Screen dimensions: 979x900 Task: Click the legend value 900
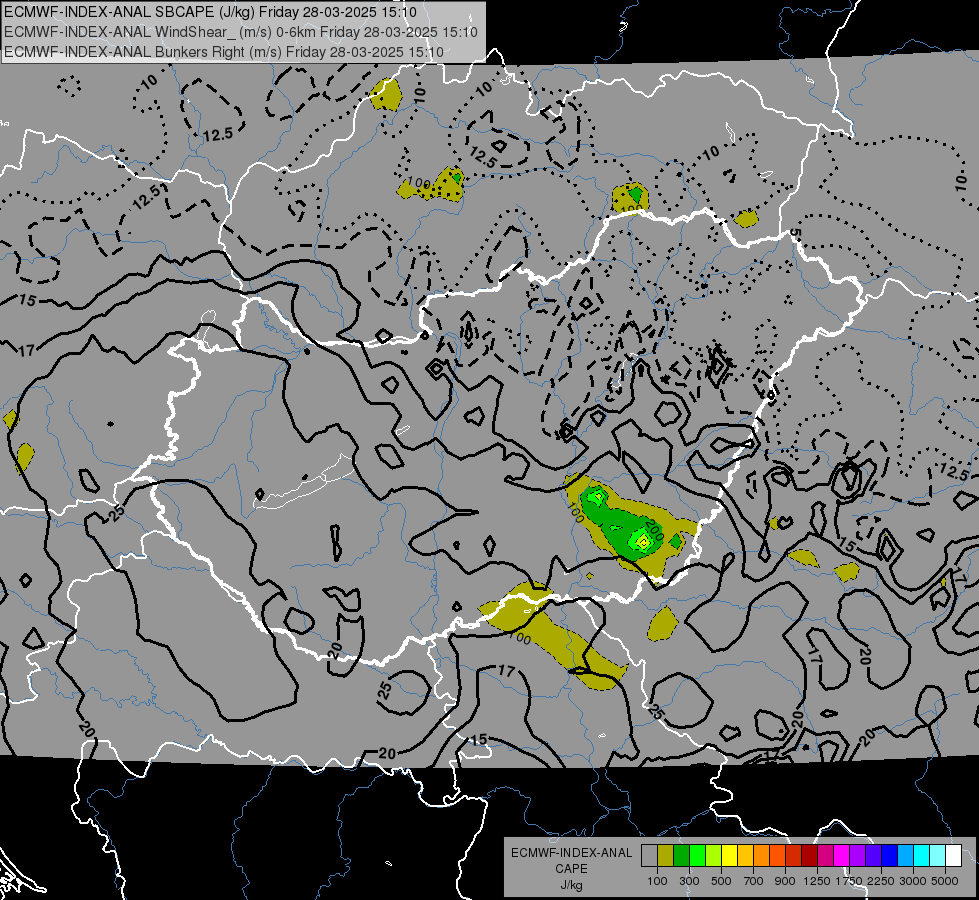[x=785, y=881]
